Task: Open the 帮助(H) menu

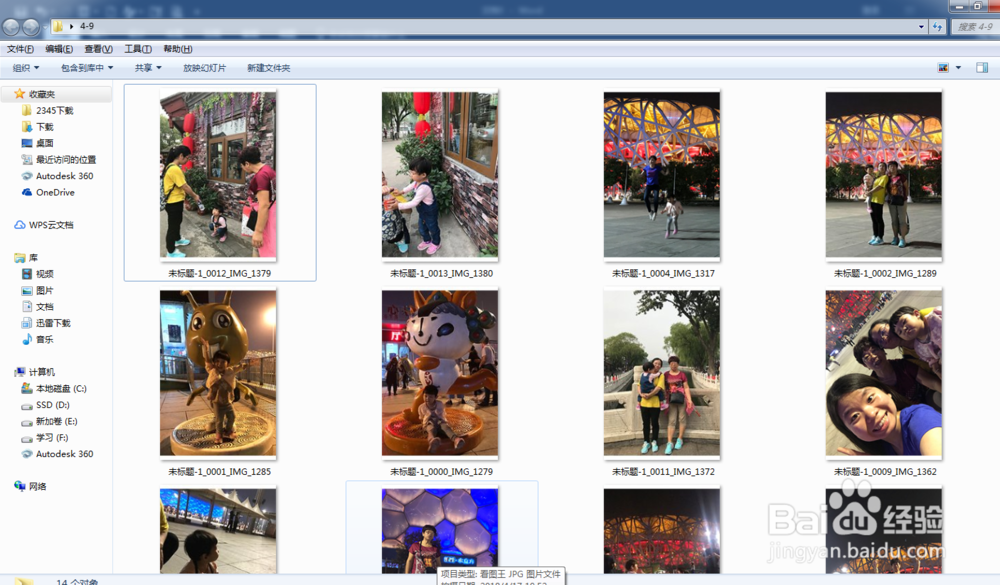Action: (178, 49)
